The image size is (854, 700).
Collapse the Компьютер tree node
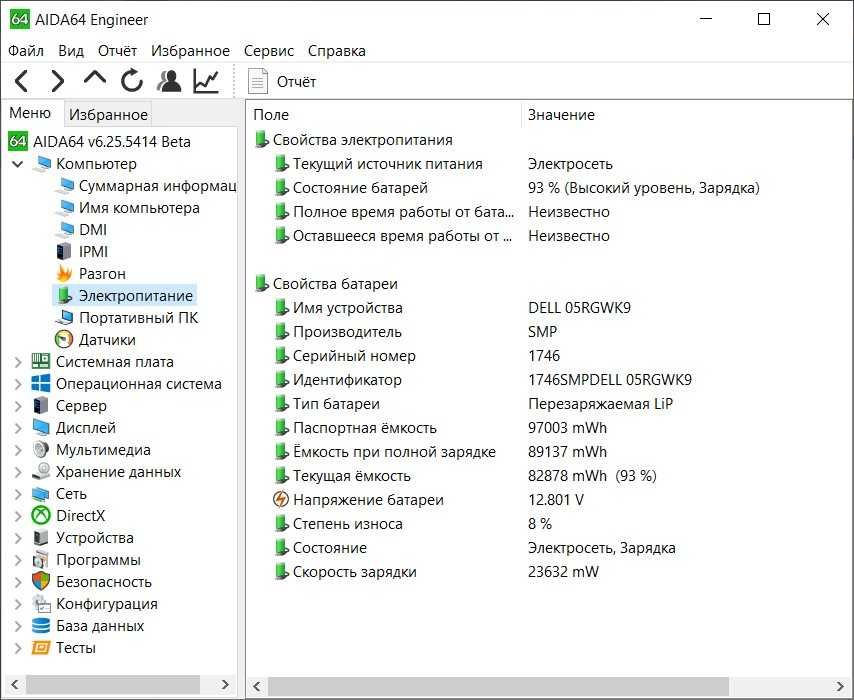(x=17, y=163)
